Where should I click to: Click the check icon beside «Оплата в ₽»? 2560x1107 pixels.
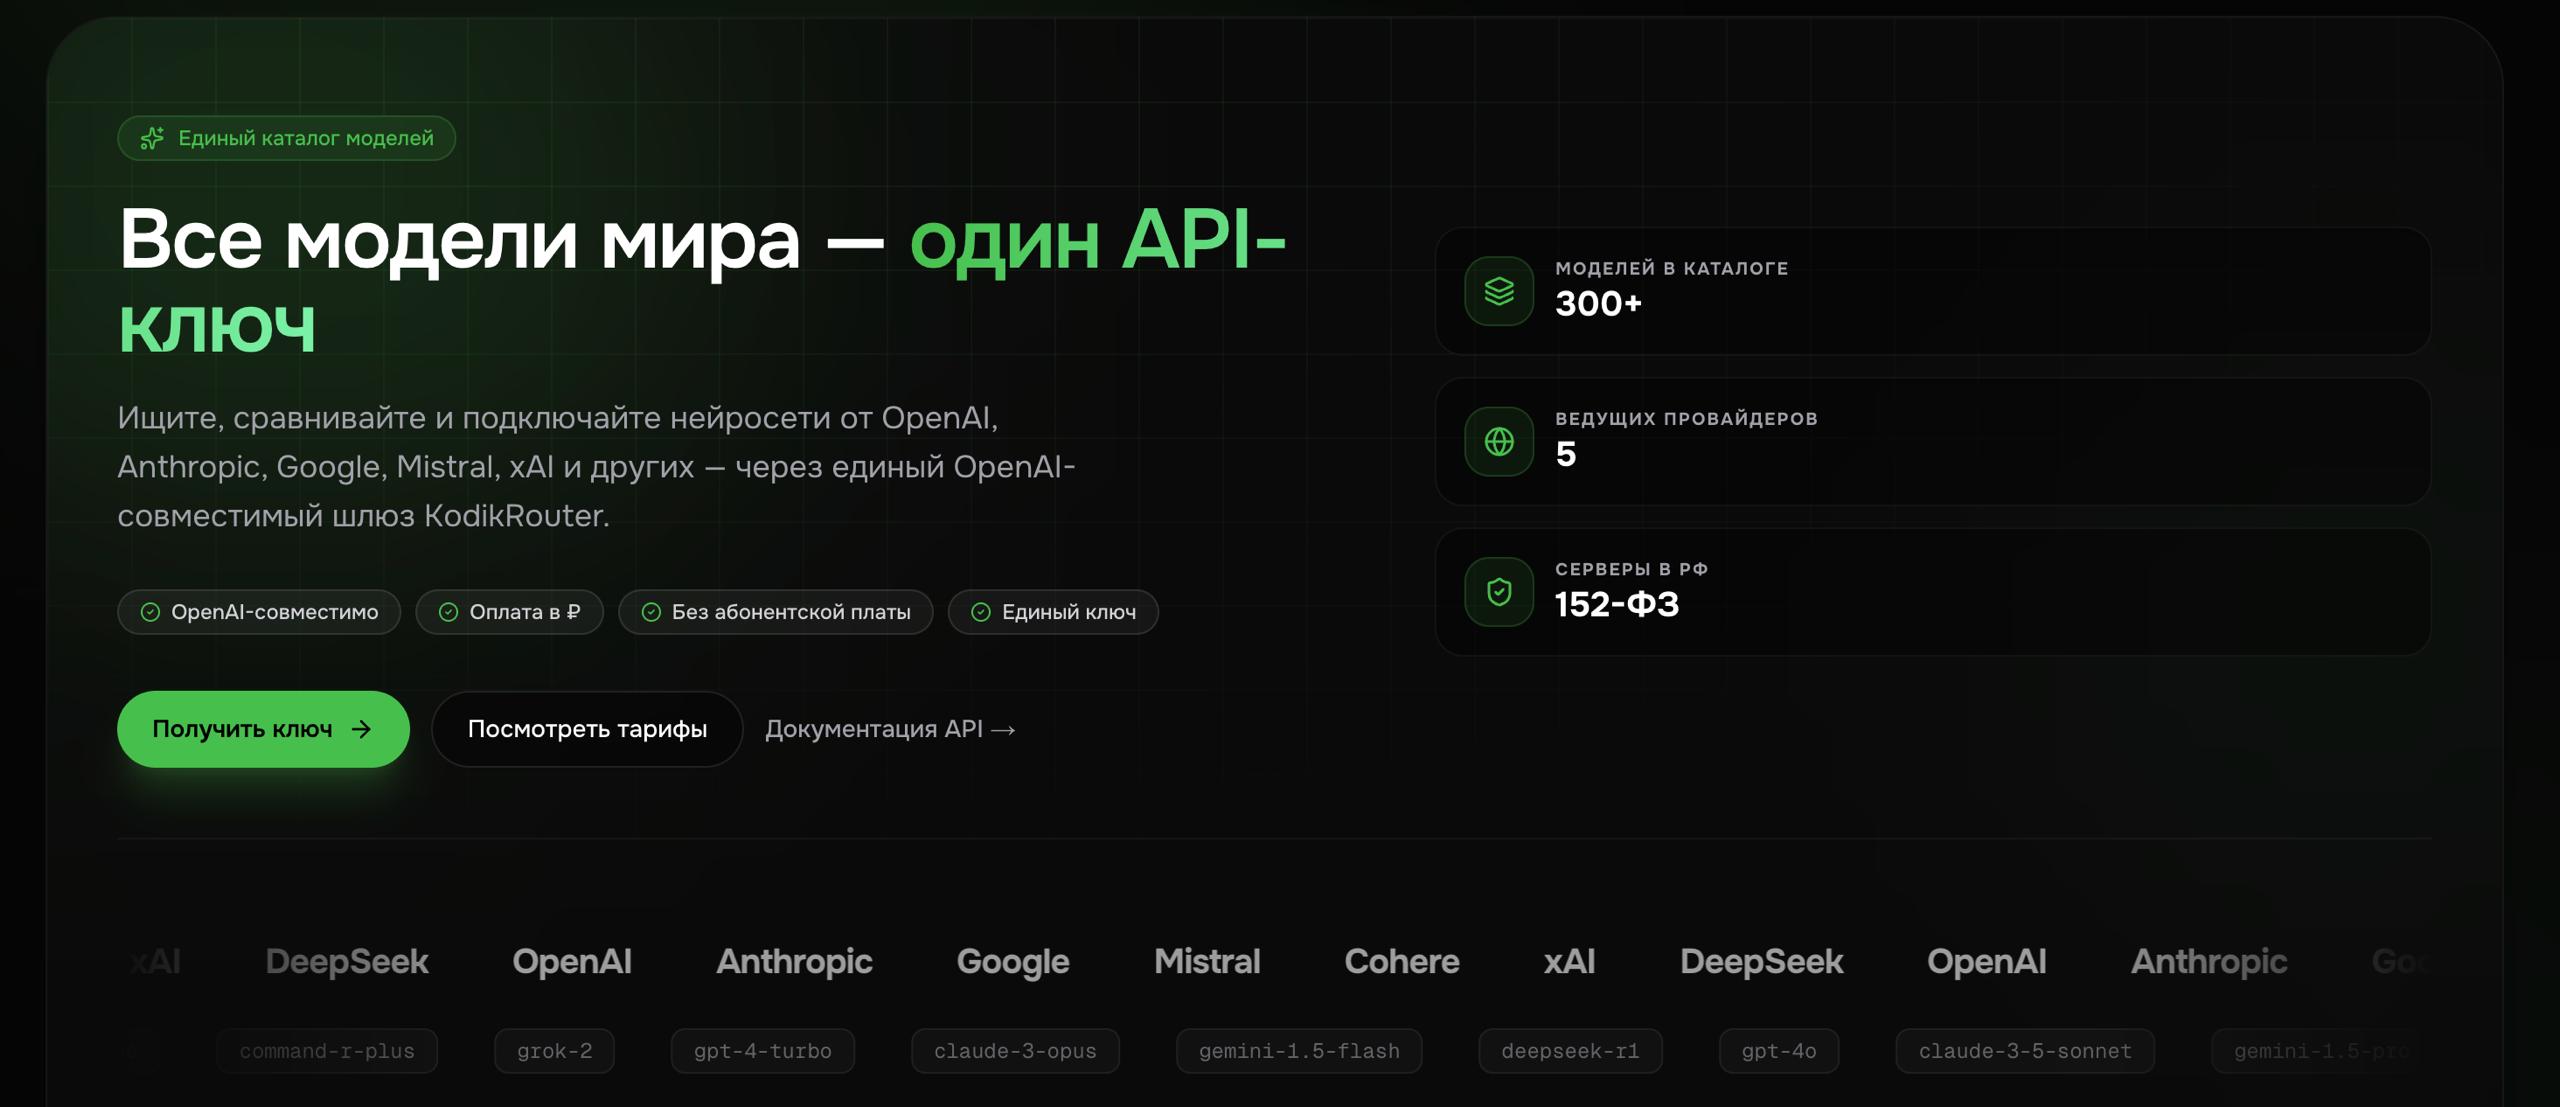pos(449,612)
